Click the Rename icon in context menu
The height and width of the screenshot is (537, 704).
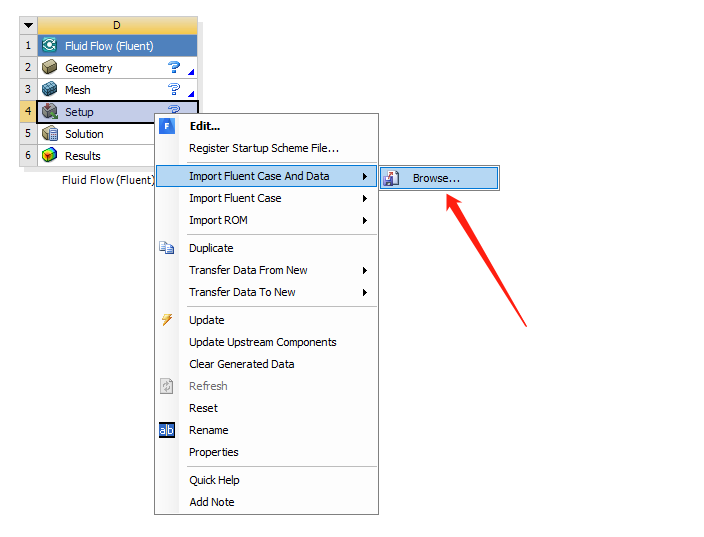pos(167,430)
